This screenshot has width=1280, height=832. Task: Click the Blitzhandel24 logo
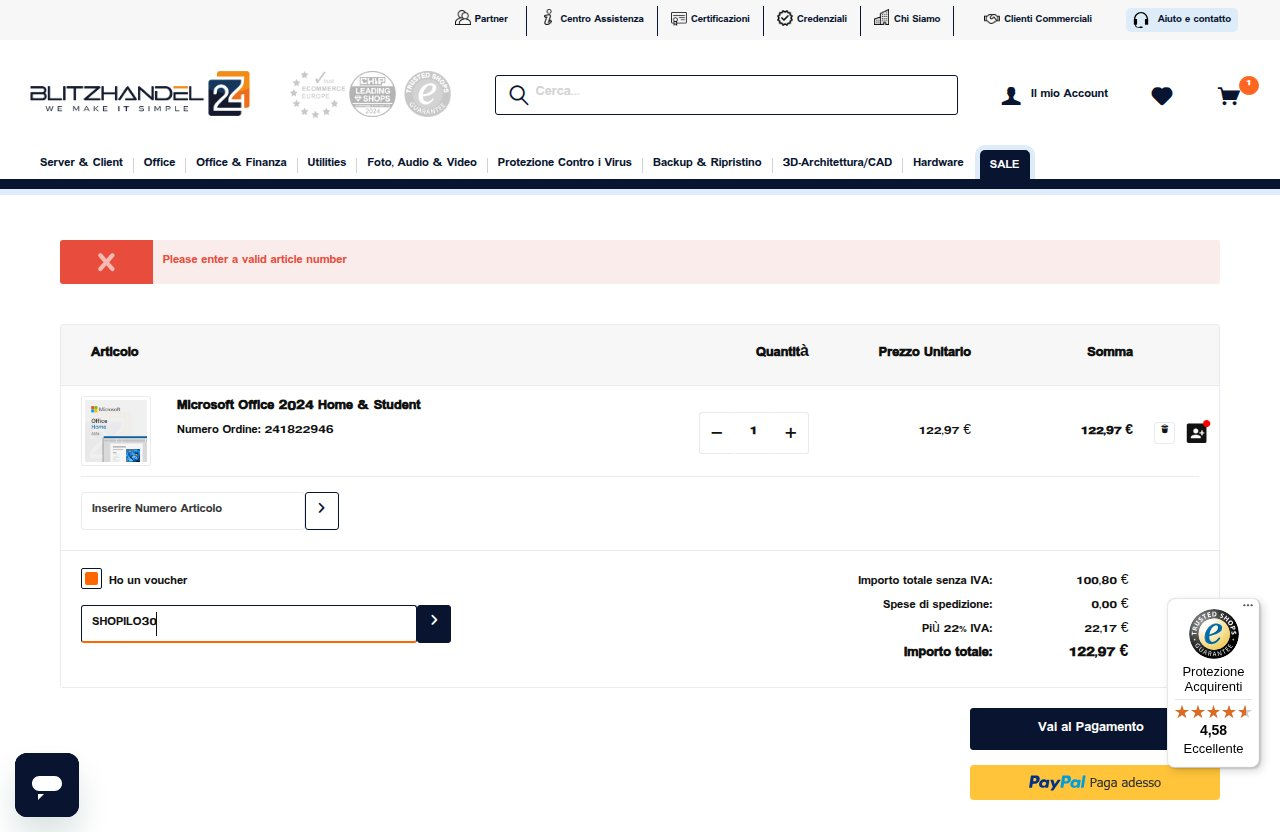140,94
